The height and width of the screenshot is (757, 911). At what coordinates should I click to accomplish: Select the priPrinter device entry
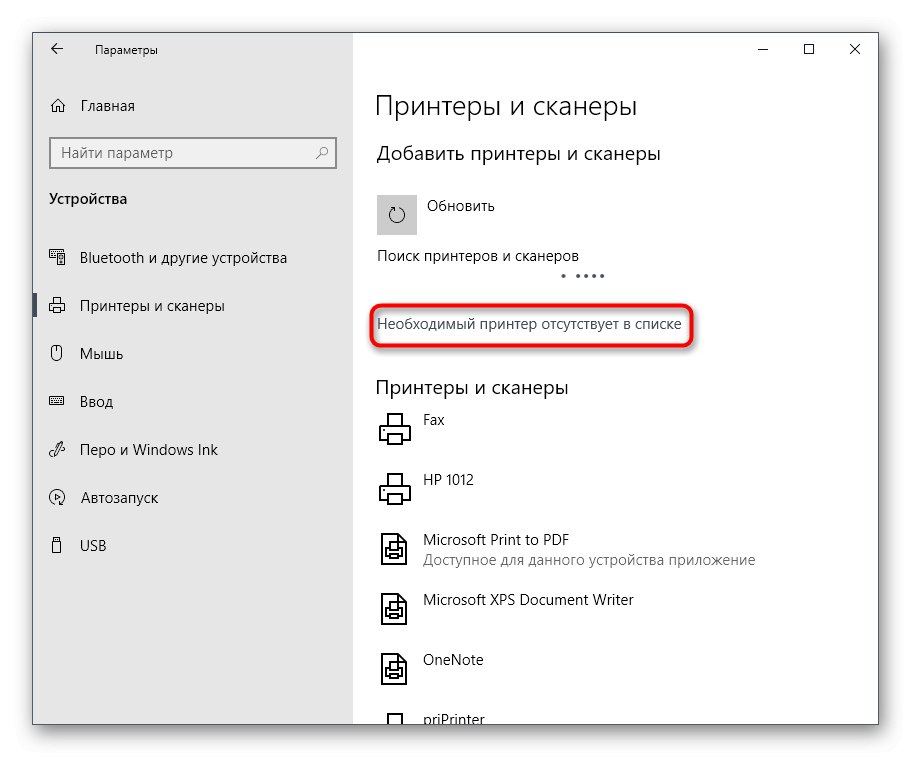click(453, 717)
